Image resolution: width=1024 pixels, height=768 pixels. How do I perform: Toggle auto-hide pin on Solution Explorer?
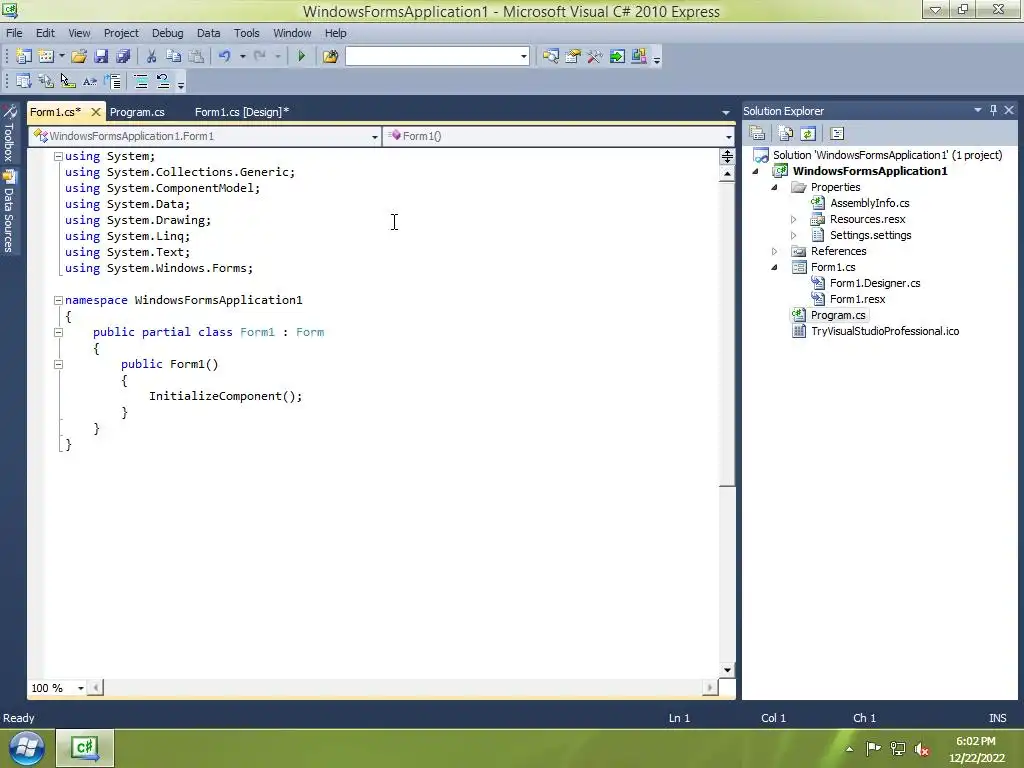[993, 110]
